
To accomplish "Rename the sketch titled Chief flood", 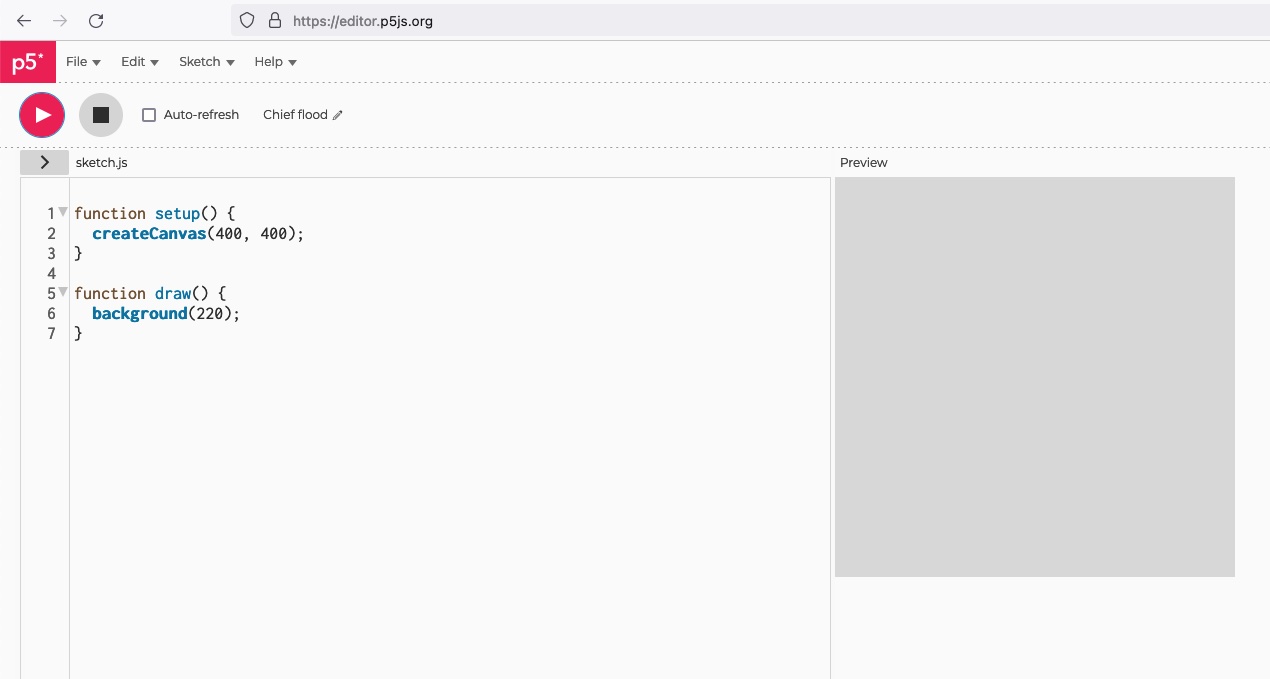I will (295, 115).
